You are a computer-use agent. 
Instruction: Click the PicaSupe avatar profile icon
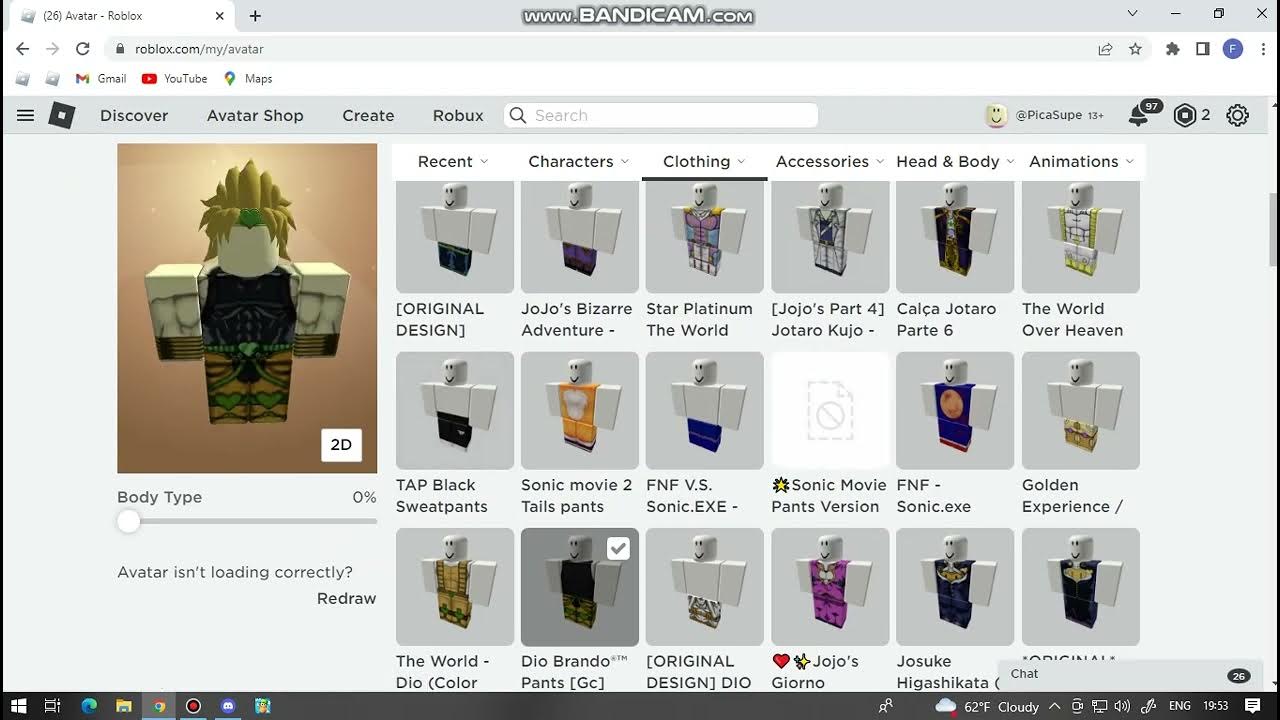996,116
